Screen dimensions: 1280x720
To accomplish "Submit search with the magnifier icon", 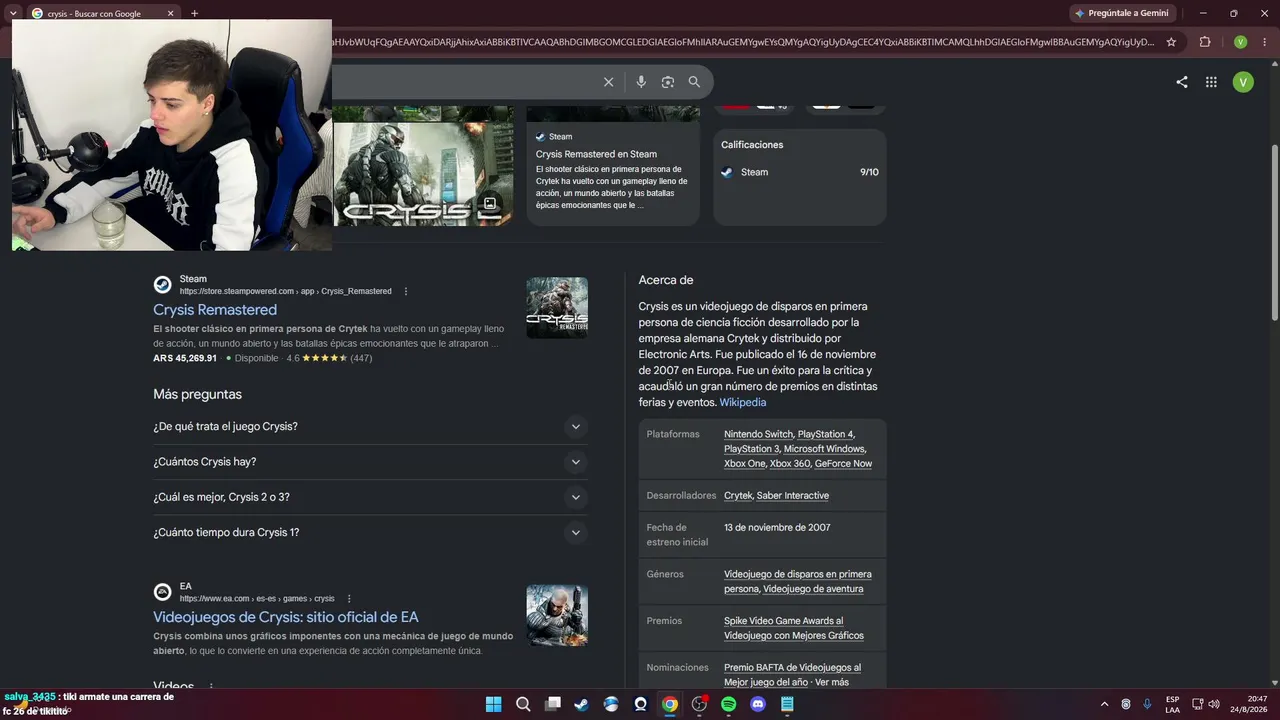I will 694,82.
